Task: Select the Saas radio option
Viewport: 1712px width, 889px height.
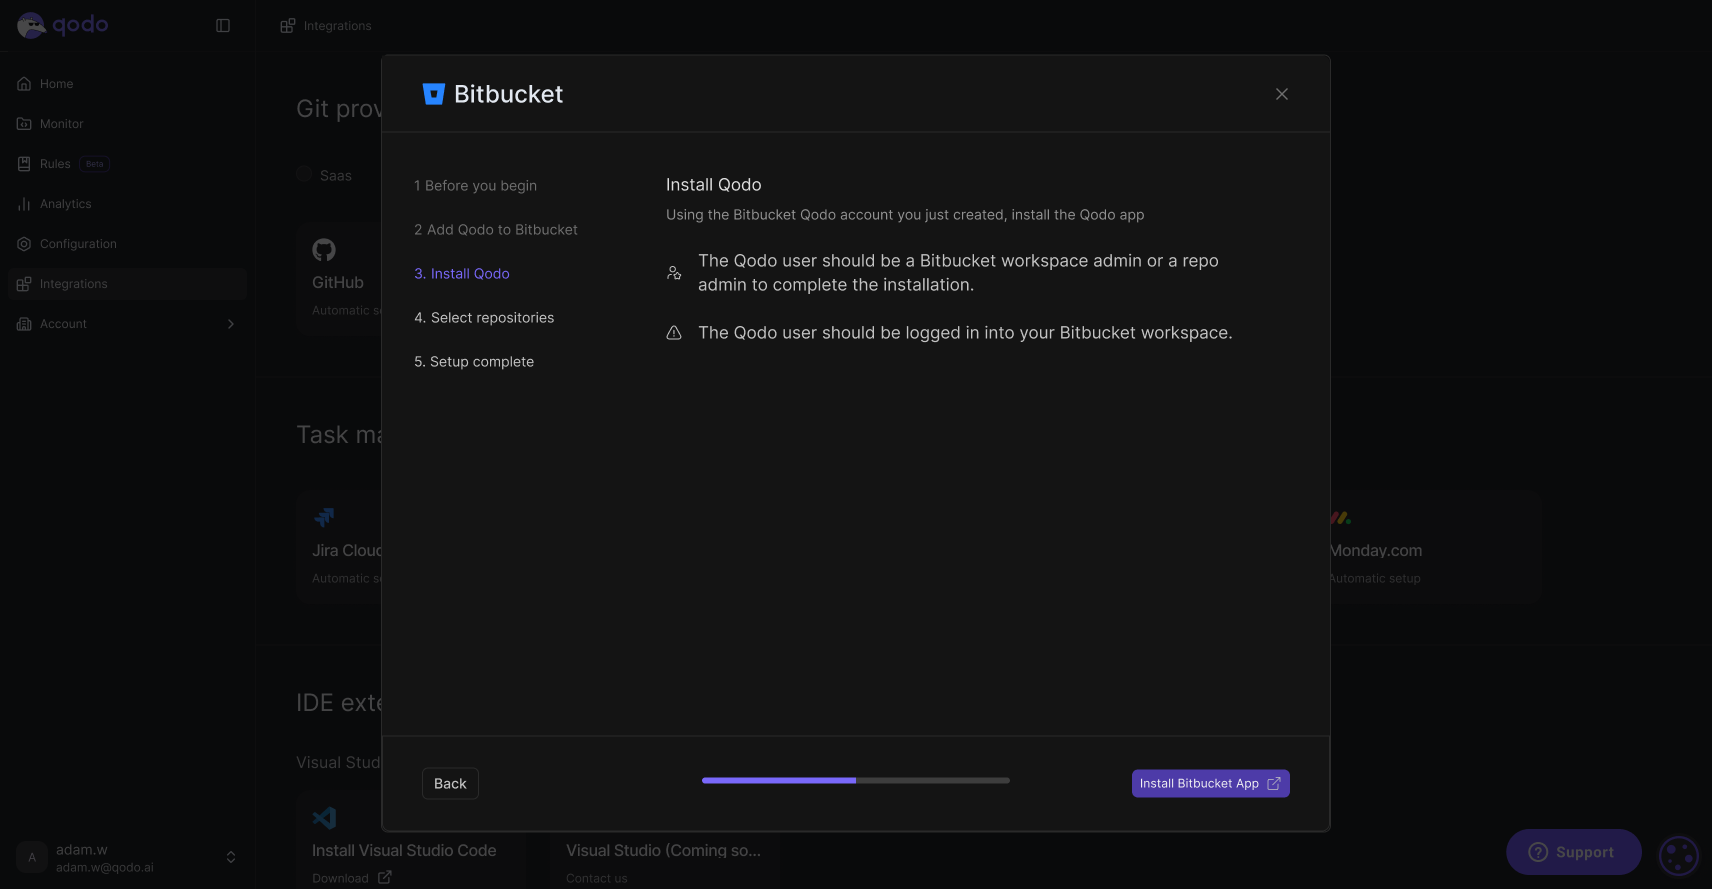Action: tap(304, 175)
